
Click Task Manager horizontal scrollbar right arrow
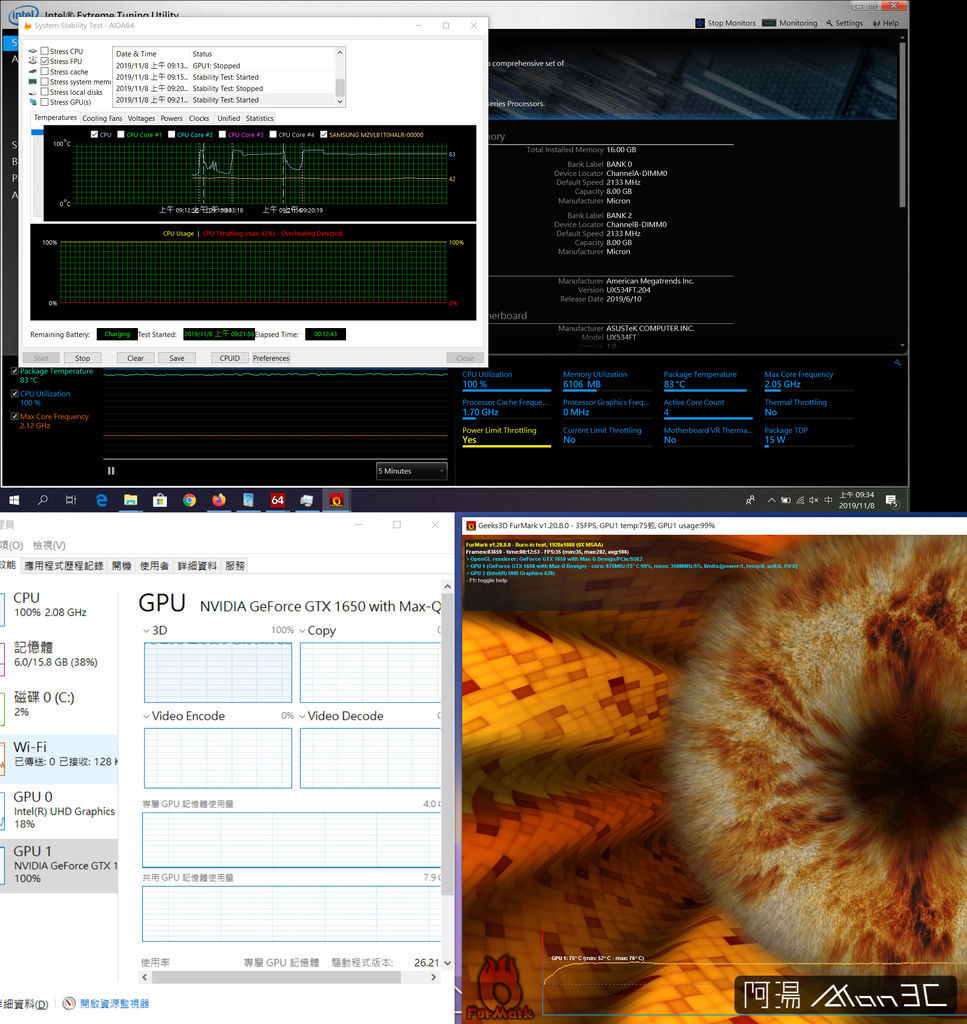coord(434,978)
